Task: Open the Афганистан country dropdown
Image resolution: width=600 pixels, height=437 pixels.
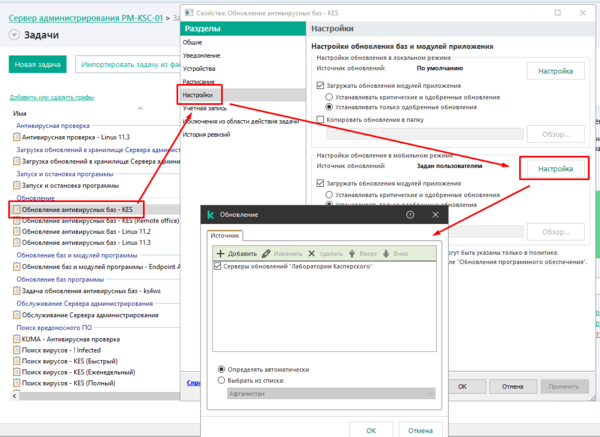Action: 431,394
